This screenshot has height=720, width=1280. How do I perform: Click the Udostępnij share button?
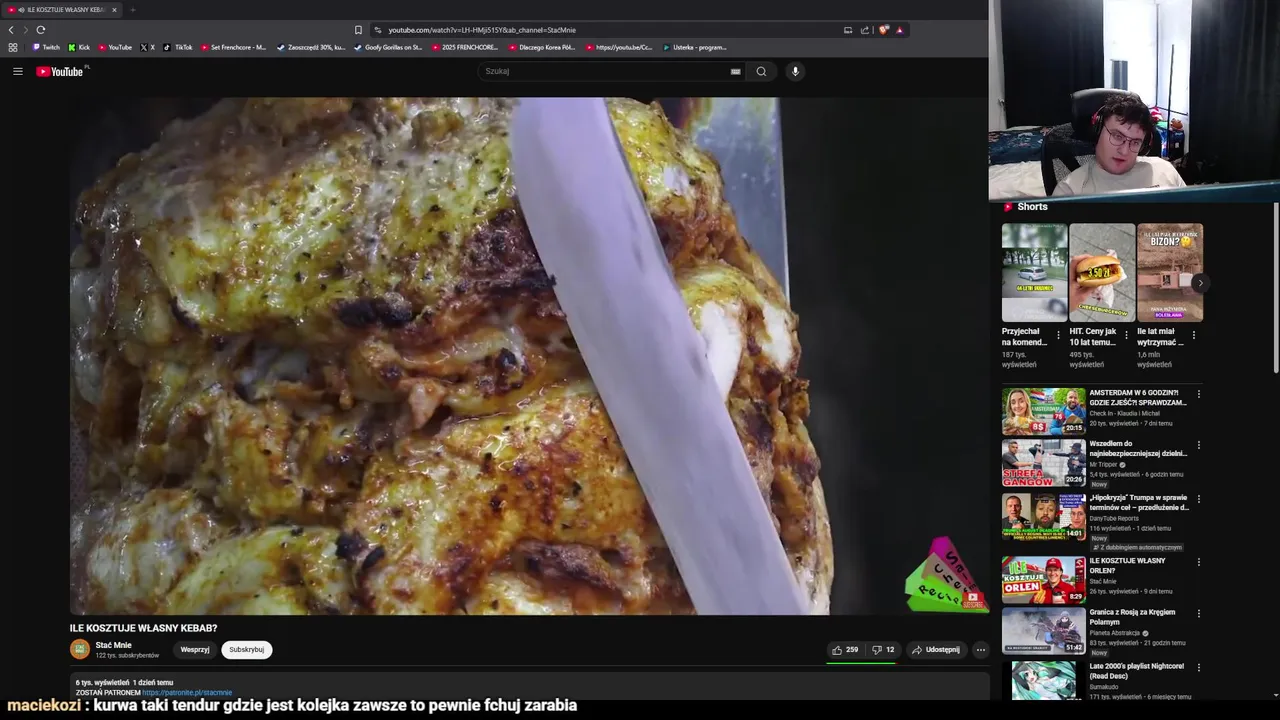936,650
